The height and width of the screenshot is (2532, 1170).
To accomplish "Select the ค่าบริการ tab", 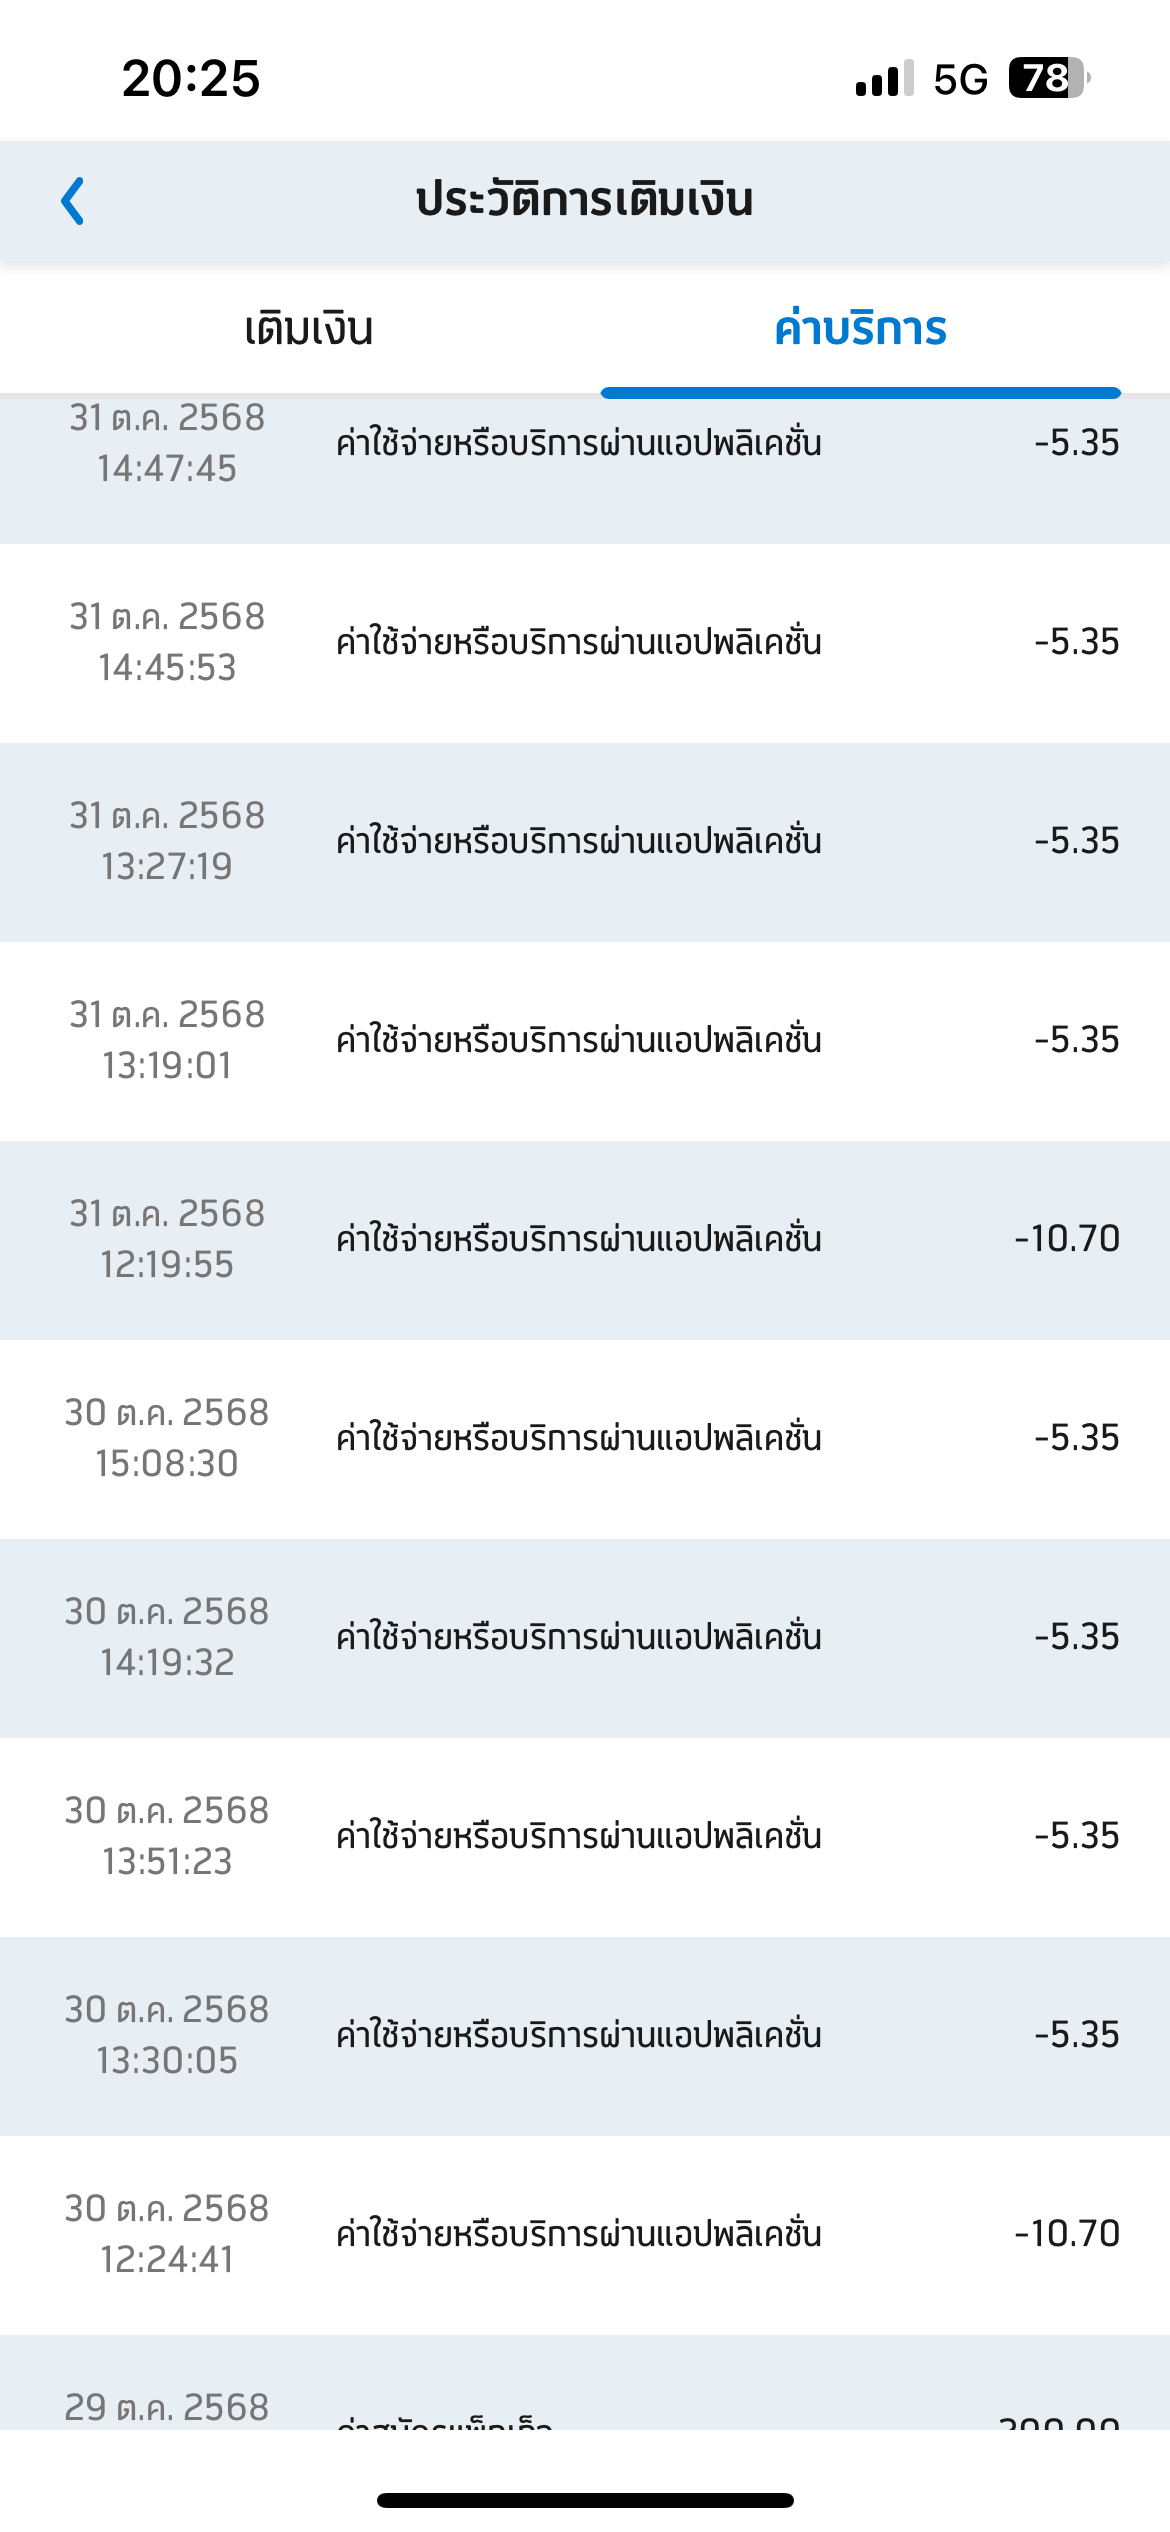I will (860, 329).
